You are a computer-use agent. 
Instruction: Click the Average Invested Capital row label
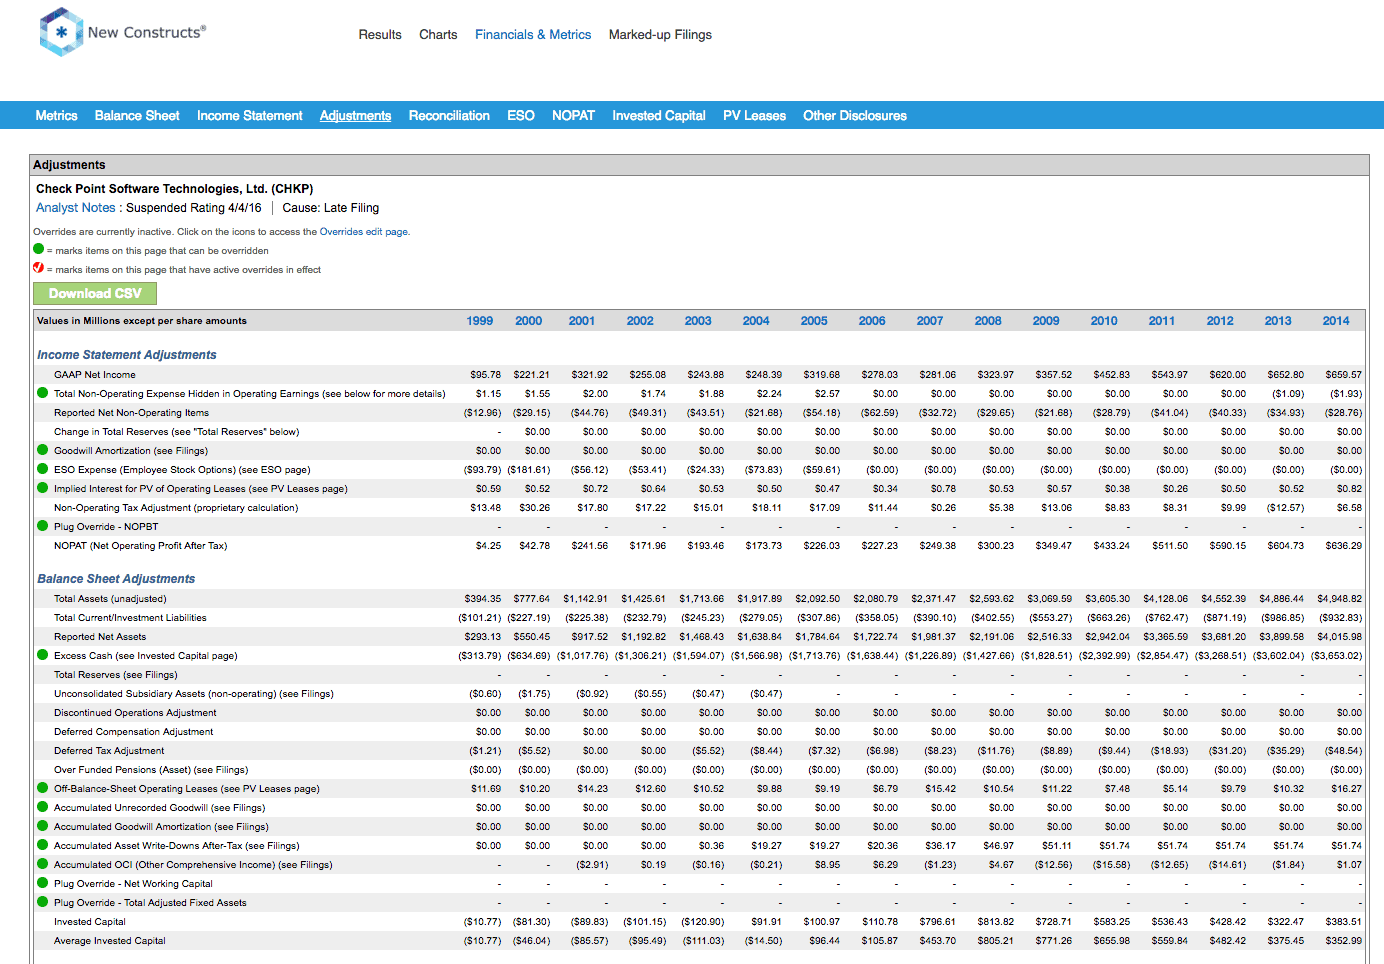(x=110, y=941)
